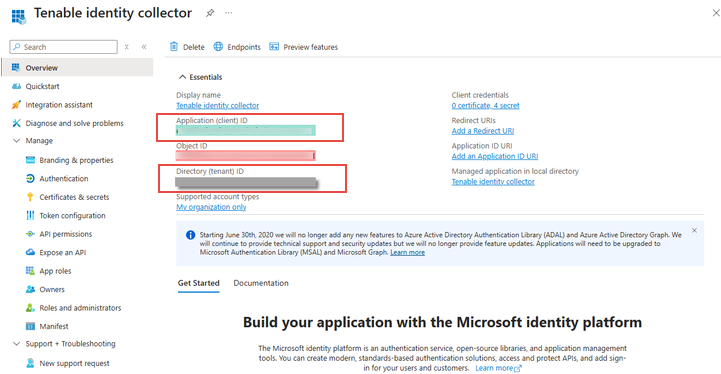The image size is (721, 374).
Task: Open Integration assistant rocket icon
Action: (16, 105)
